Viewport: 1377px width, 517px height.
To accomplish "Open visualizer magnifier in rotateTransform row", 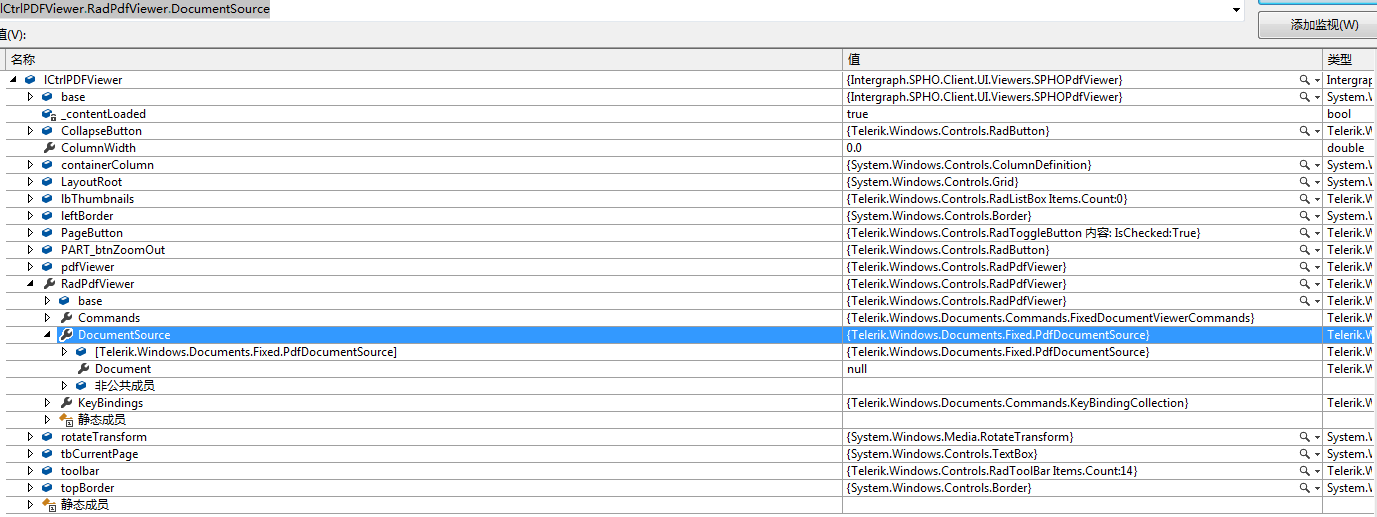I will coord(1304,437).
